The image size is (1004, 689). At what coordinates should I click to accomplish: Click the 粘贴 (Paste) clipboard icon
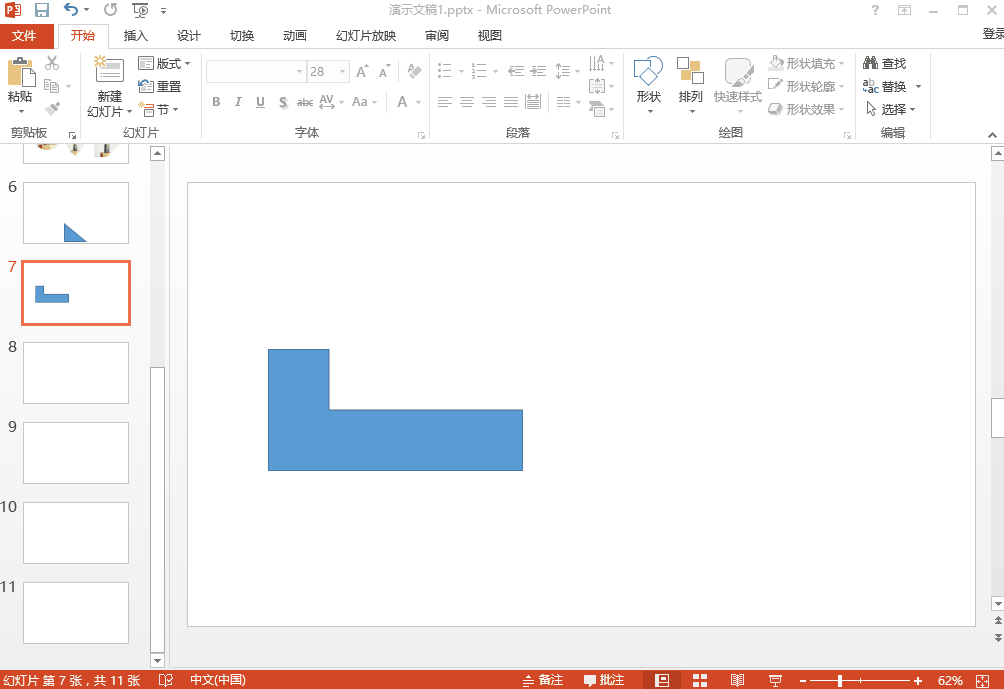[20, 73]
